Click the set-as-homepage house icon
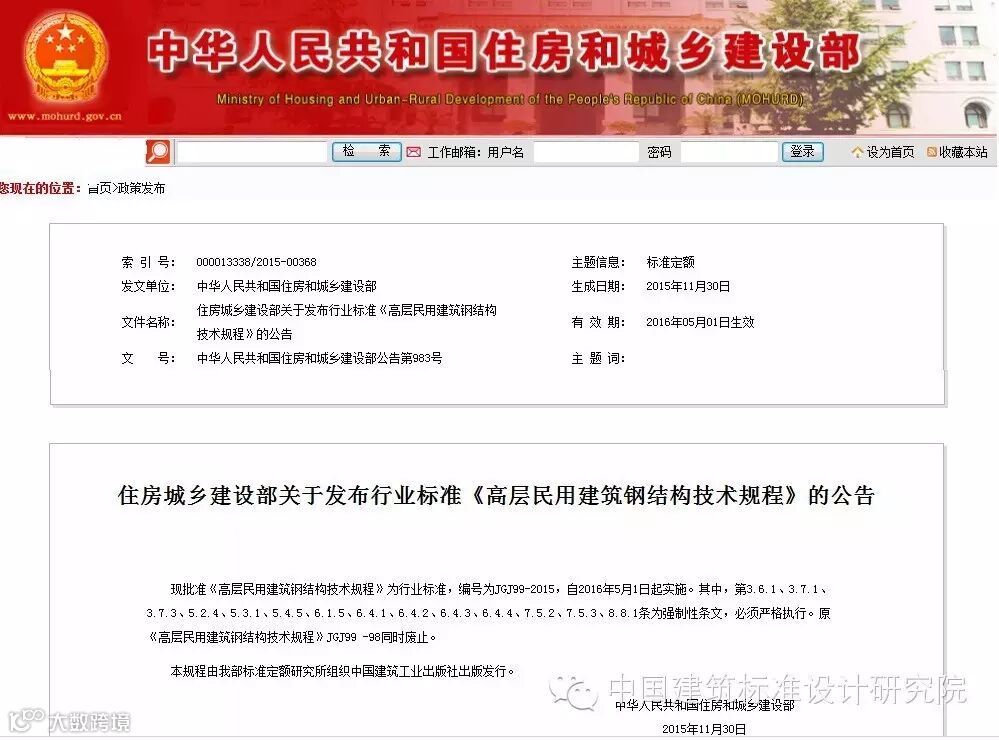The height and width of the screenshot is (740, 999). [857, 152]
